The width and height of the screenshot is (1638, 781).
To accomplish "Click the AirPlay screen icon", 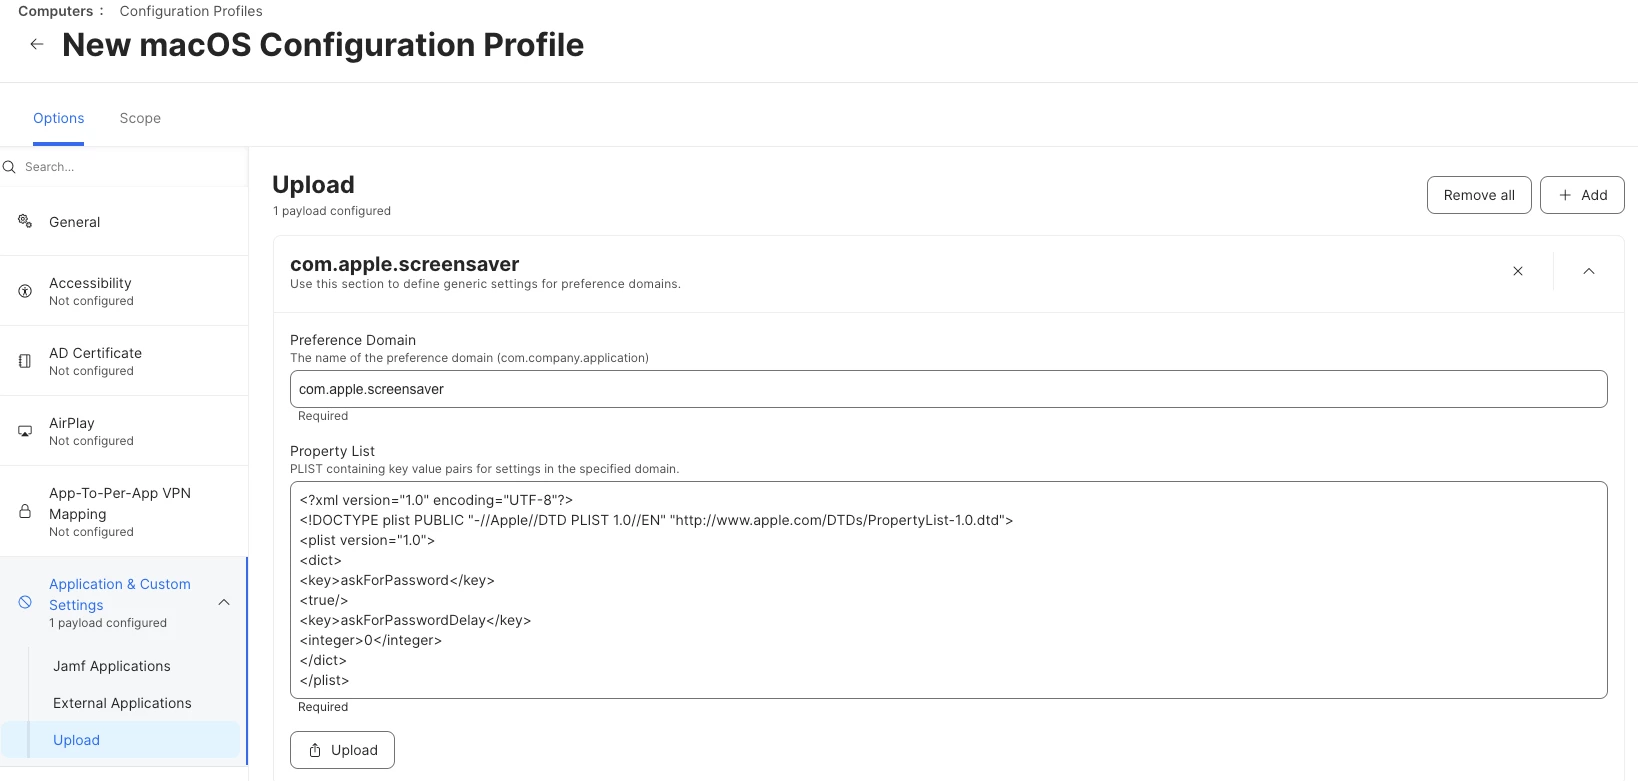I will tap(25, 431).
